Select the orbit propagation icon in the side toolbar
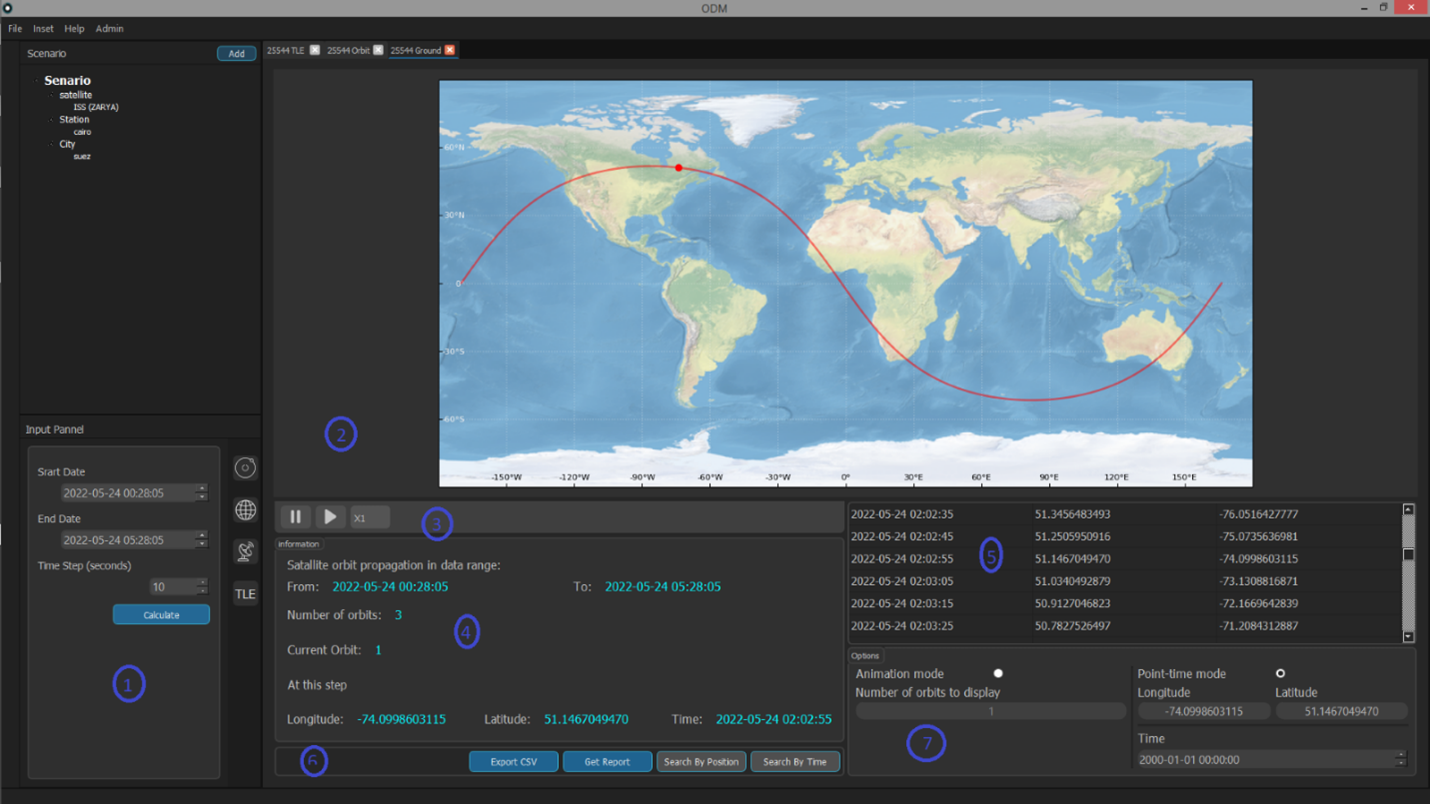Image resolution: width=1430 pixels, height=804 pixels. coord(245,467)
